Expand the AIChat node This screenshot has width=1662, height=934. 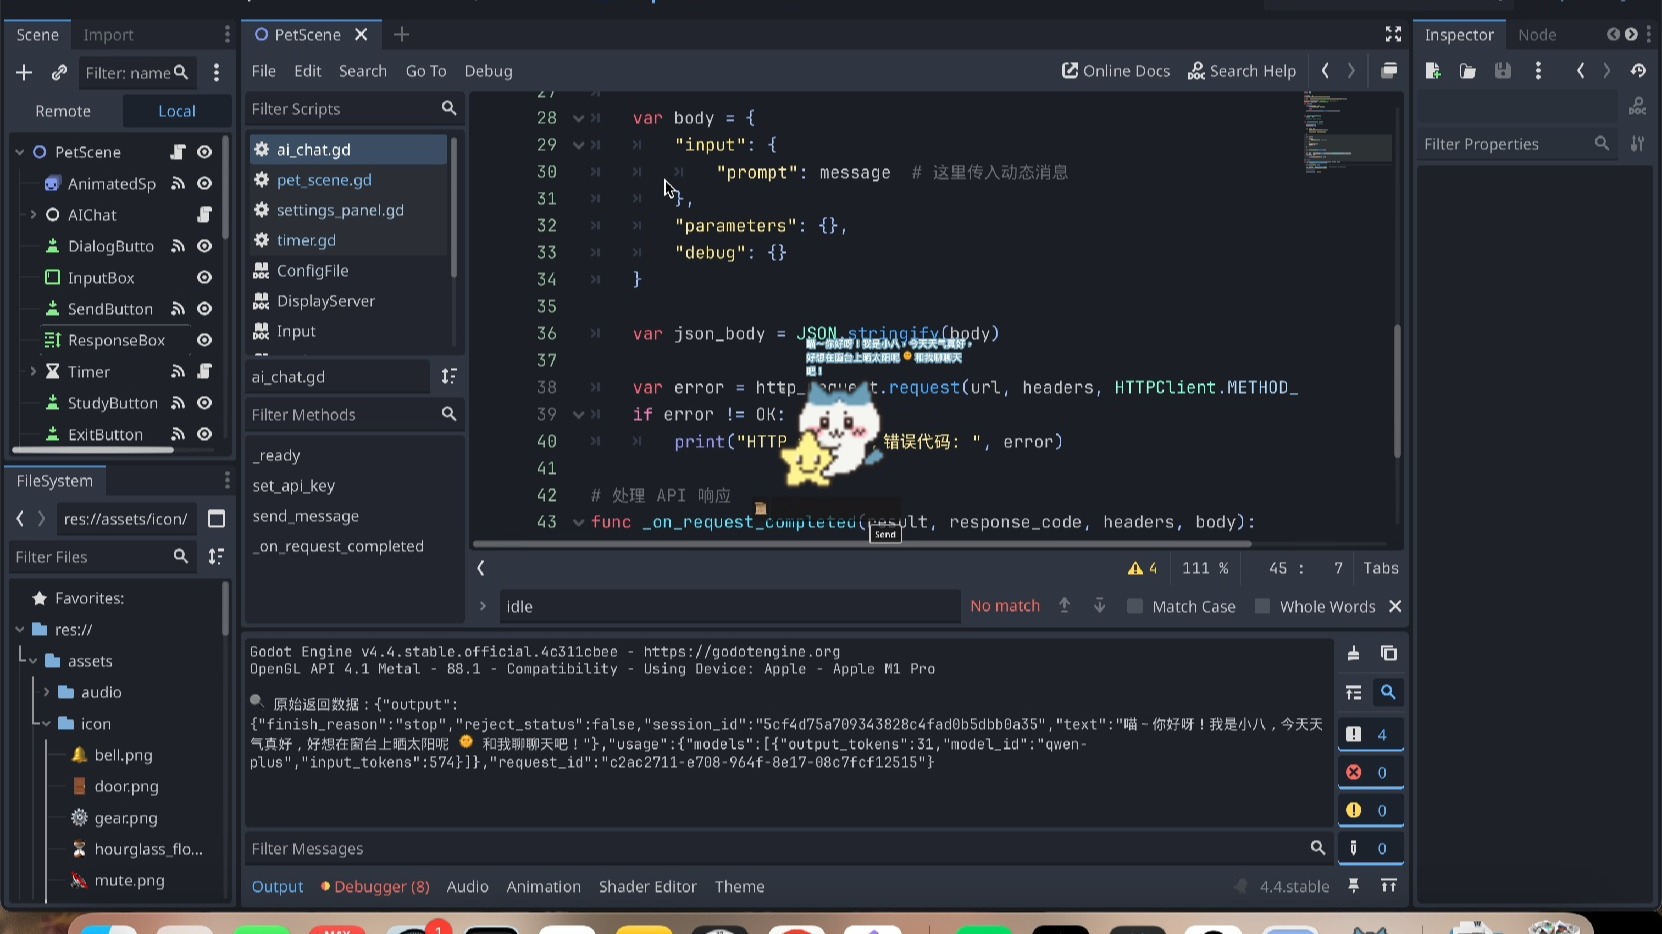coord(33,215)
